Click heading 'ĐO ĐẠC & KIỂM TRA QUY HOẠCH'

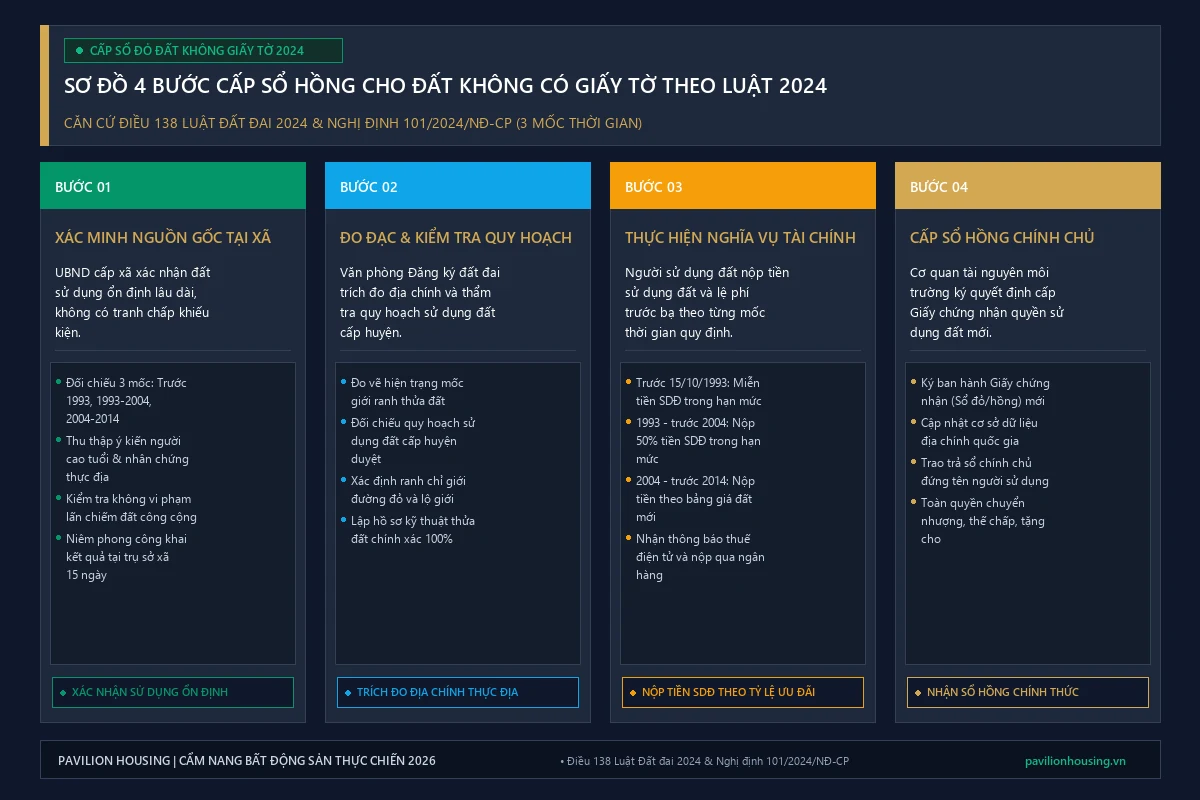point(456,238)
